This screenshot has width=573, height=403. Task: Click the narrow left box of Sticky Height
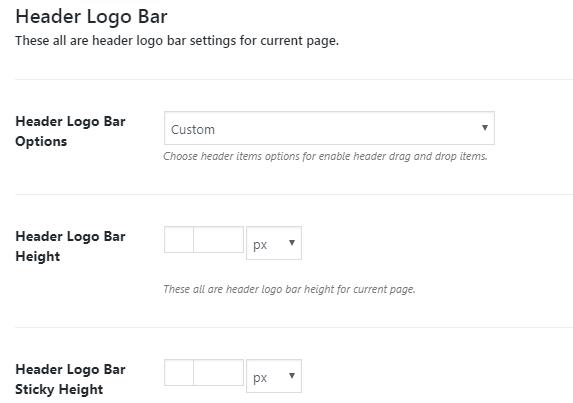[179, 372]
